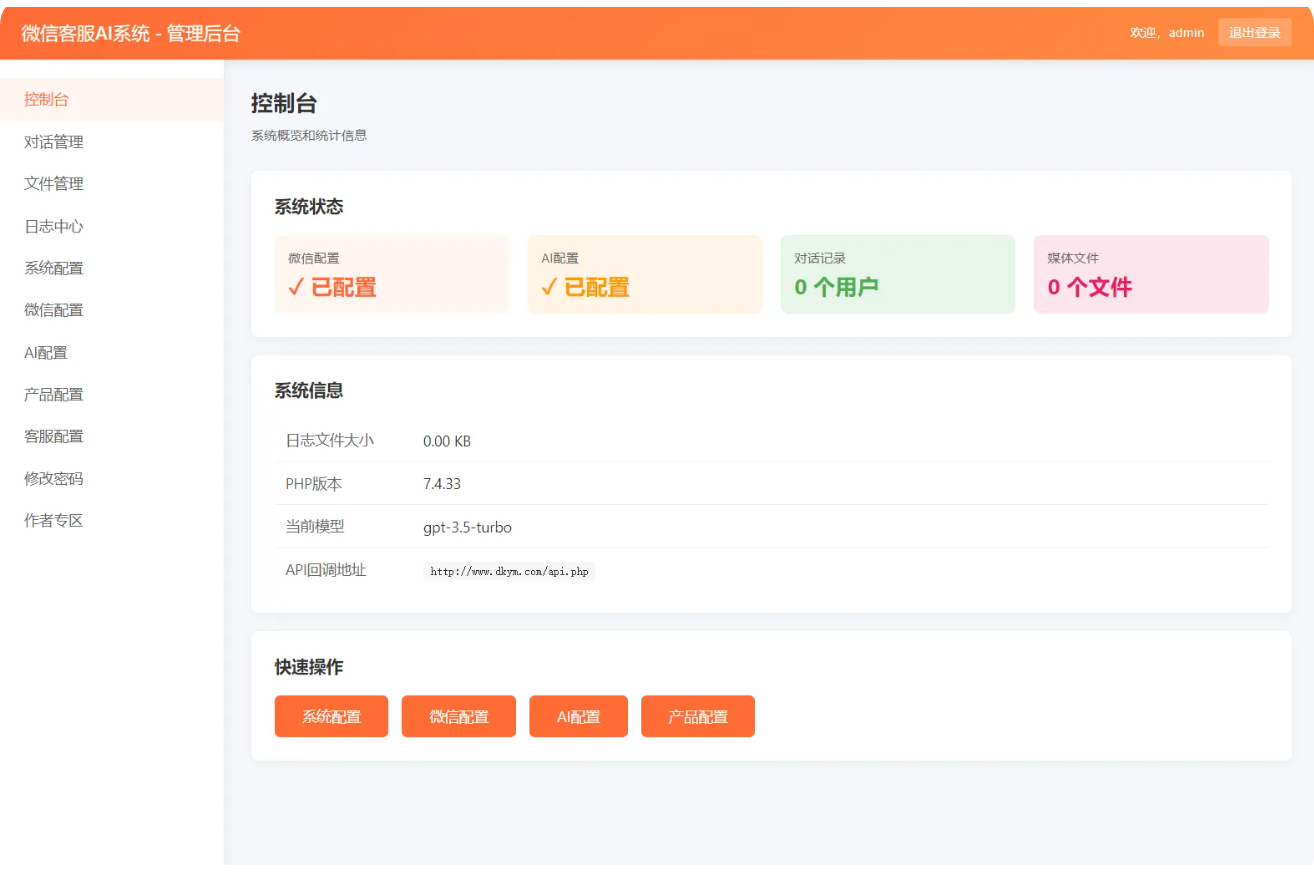Open 客服配置 in the sidebar
Viewport: 1314px width, 879px height.
(x=52, y=436)
